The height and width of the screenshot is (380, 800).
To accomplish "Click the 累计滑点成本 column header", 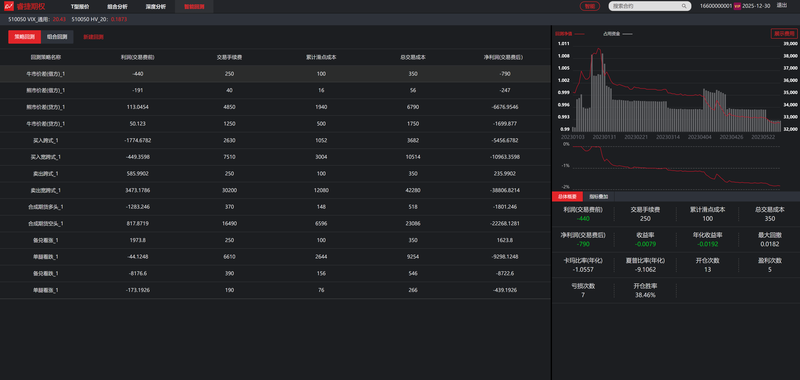I will [x=321, y=57].
